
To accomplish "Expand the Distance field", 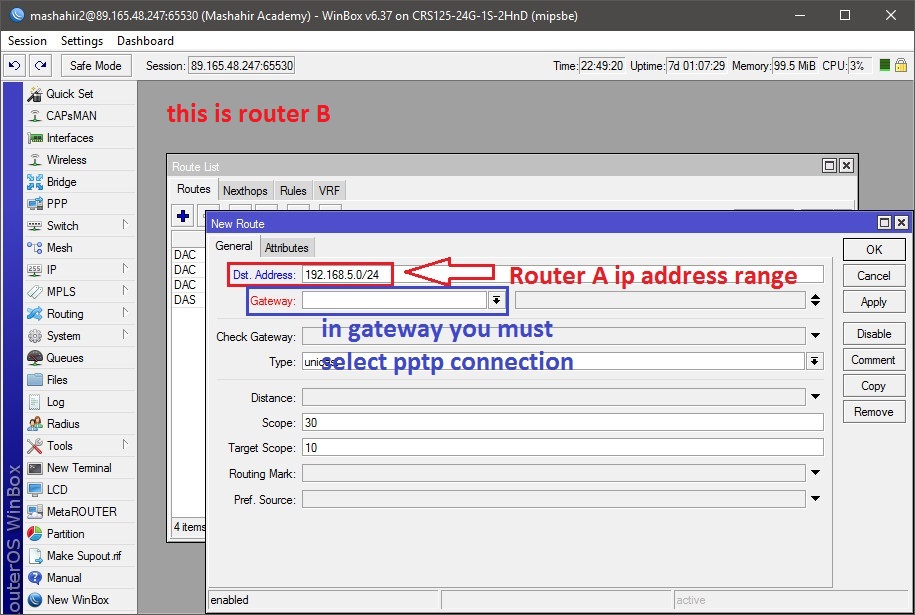I will pyautogui.click(x=815, y=397).
